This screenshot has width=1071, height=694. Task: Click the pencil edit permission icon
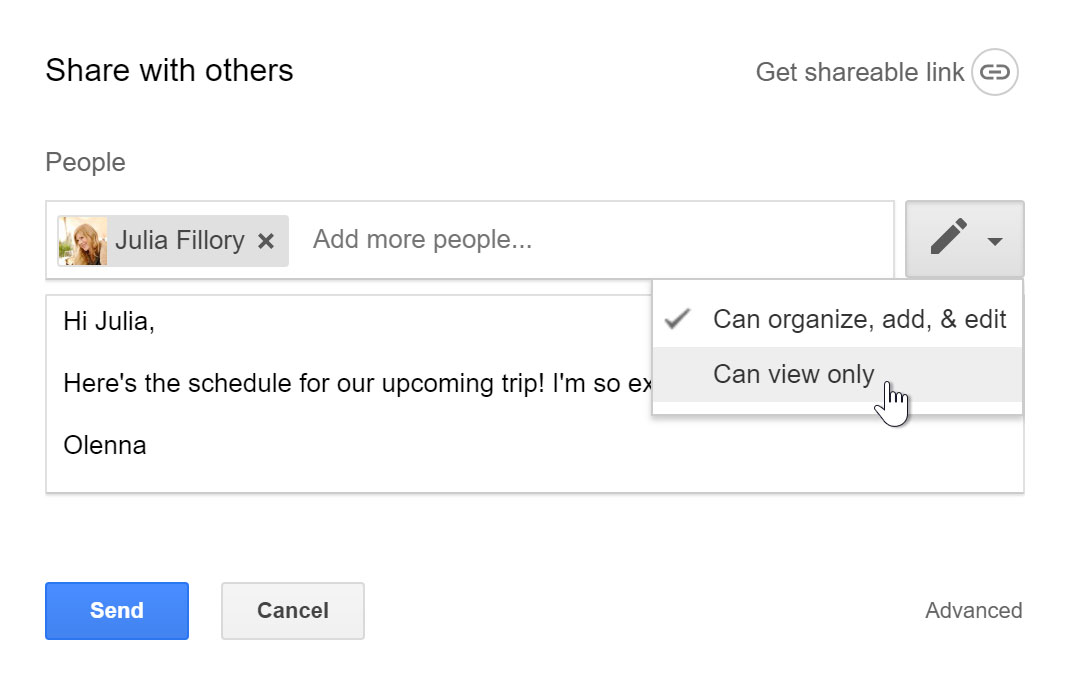point(948,238)
